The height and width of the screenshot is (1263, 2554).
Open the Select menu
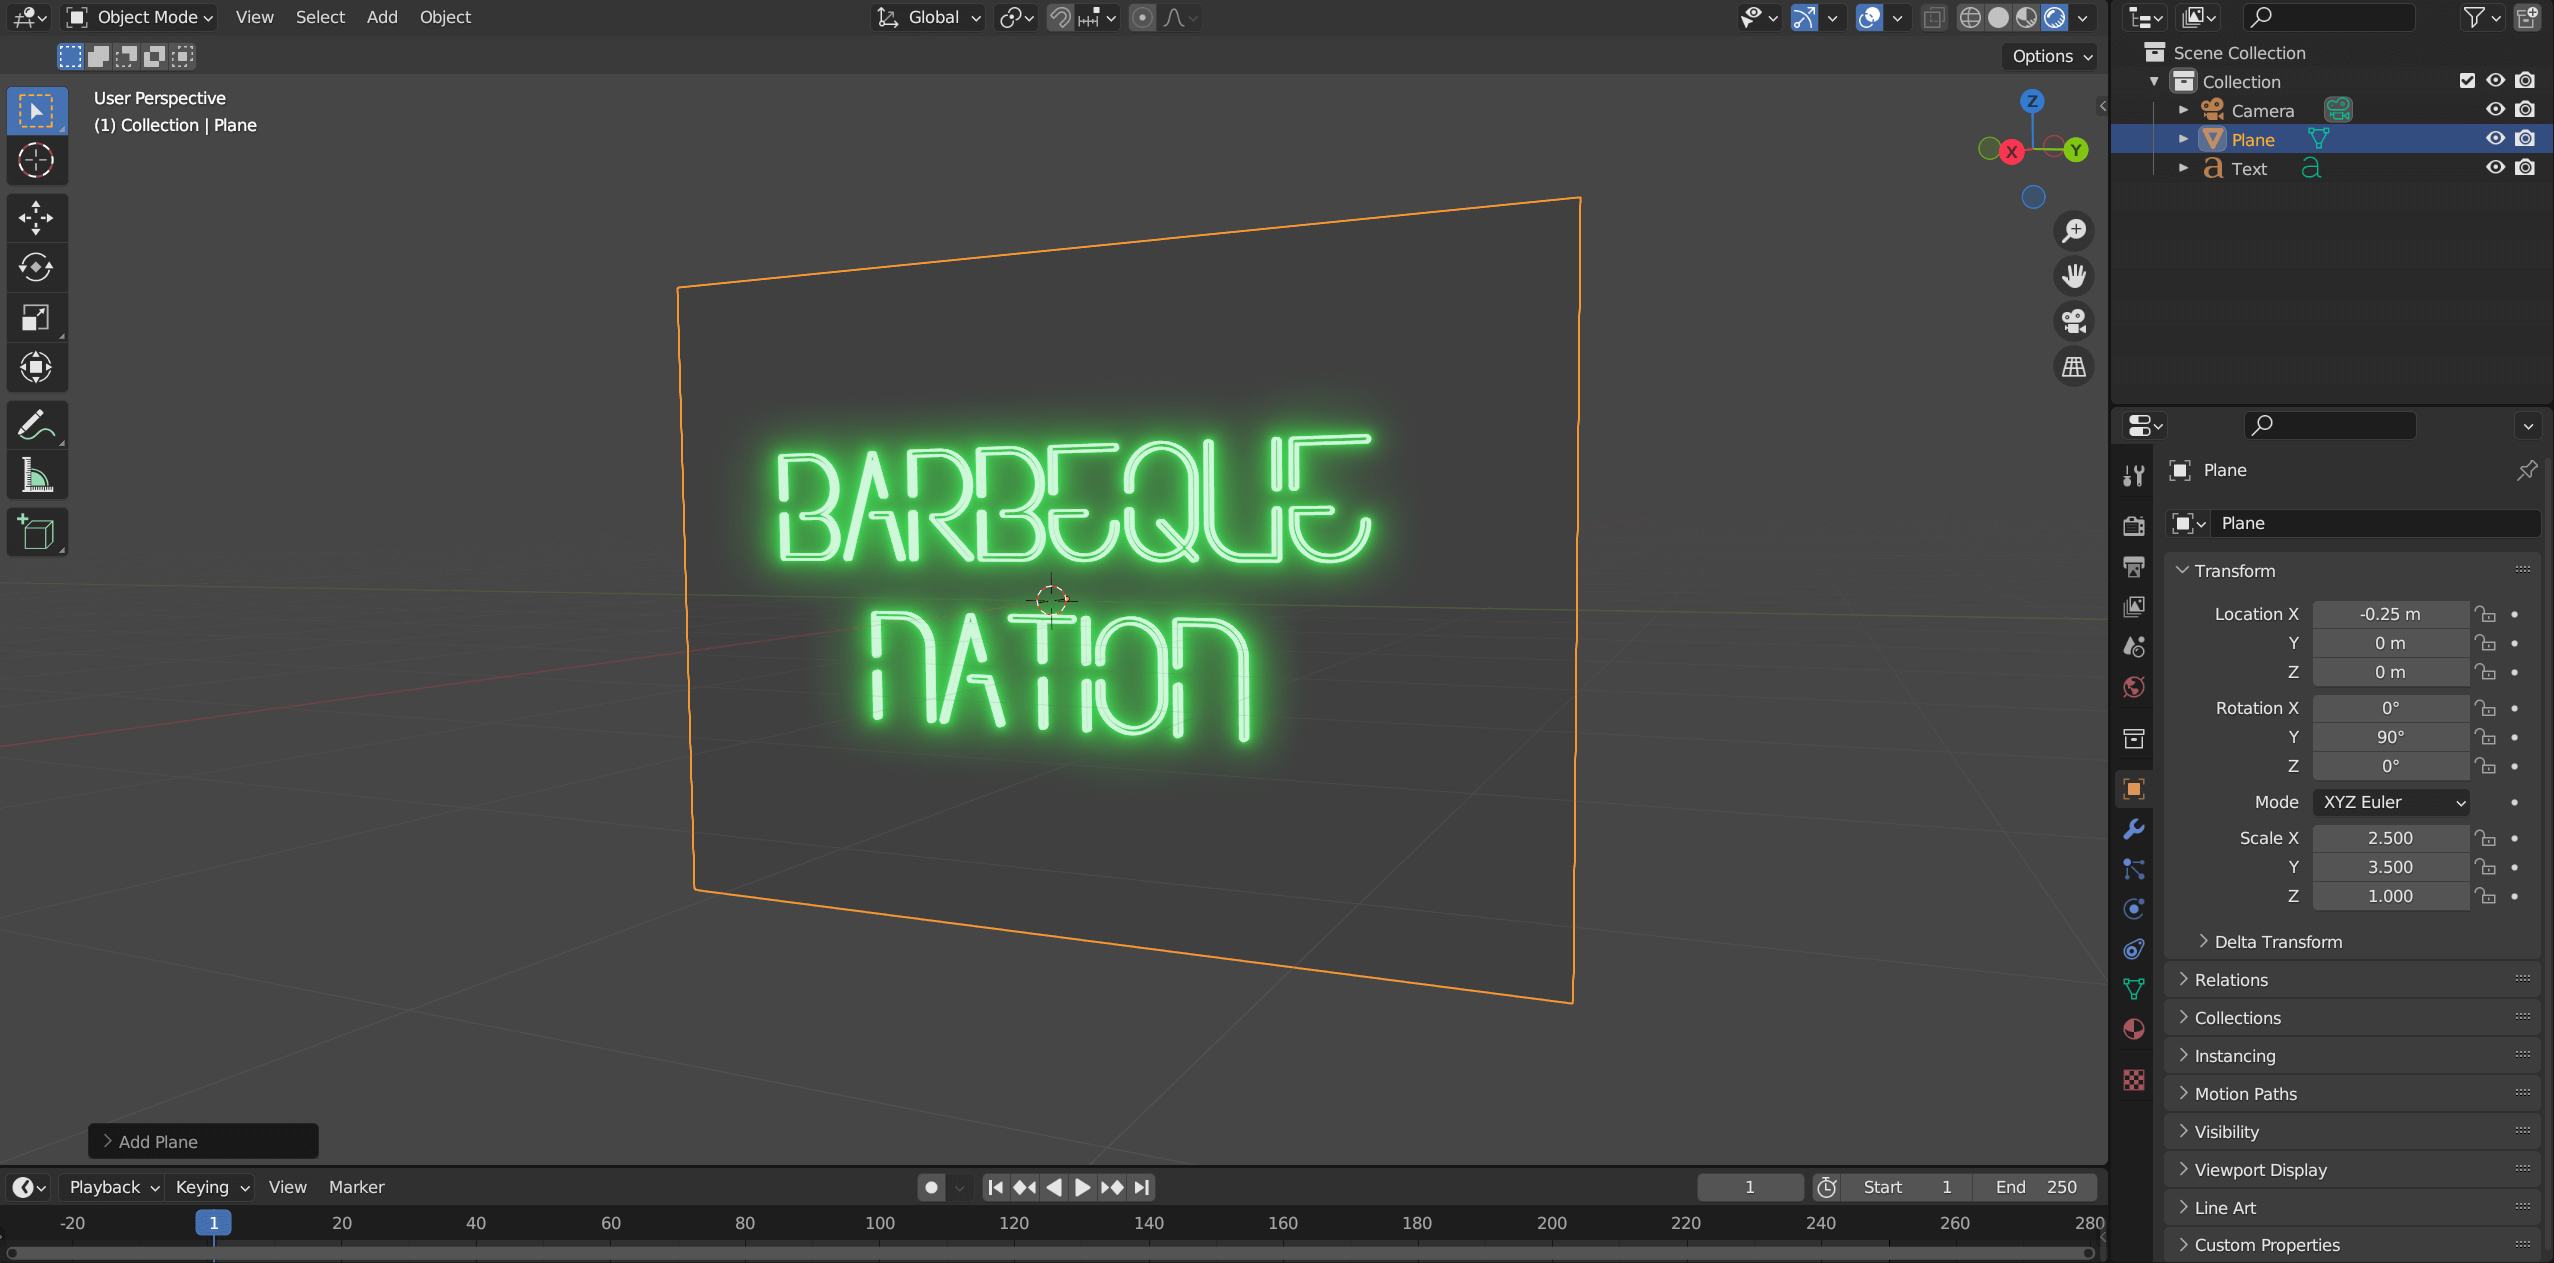point(320,17)
